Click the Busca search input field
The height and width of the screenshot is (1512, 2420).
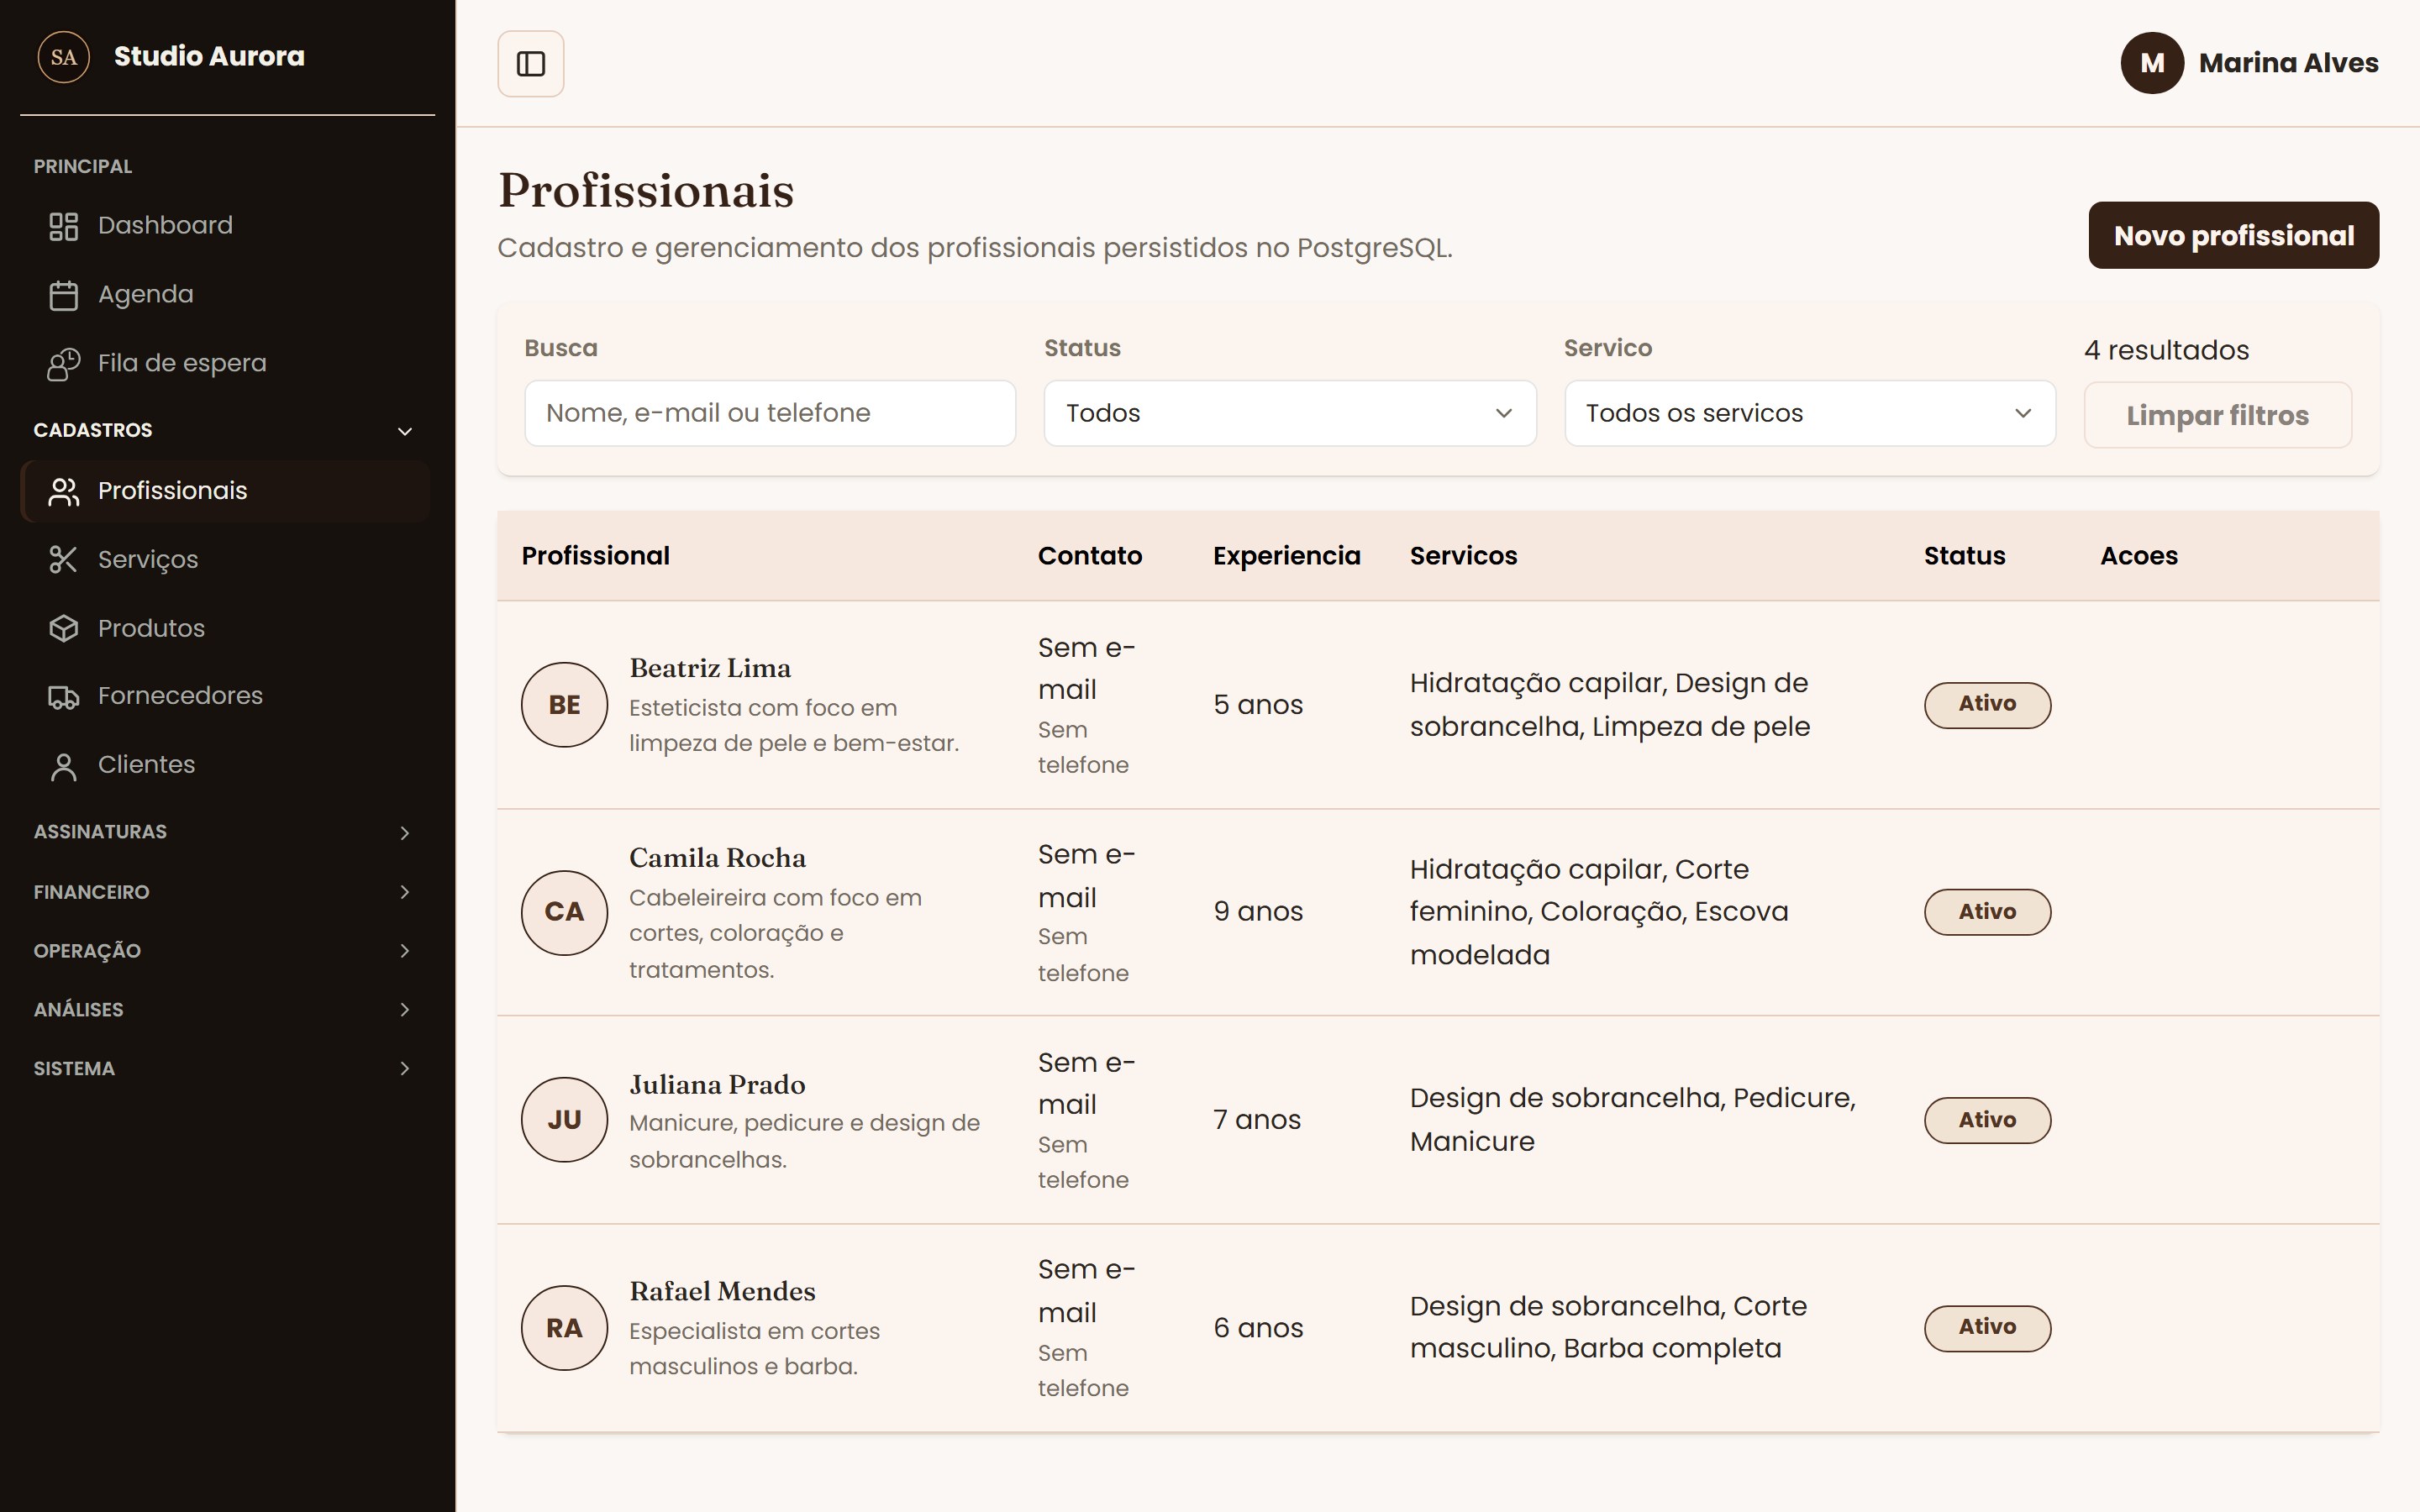770,413
